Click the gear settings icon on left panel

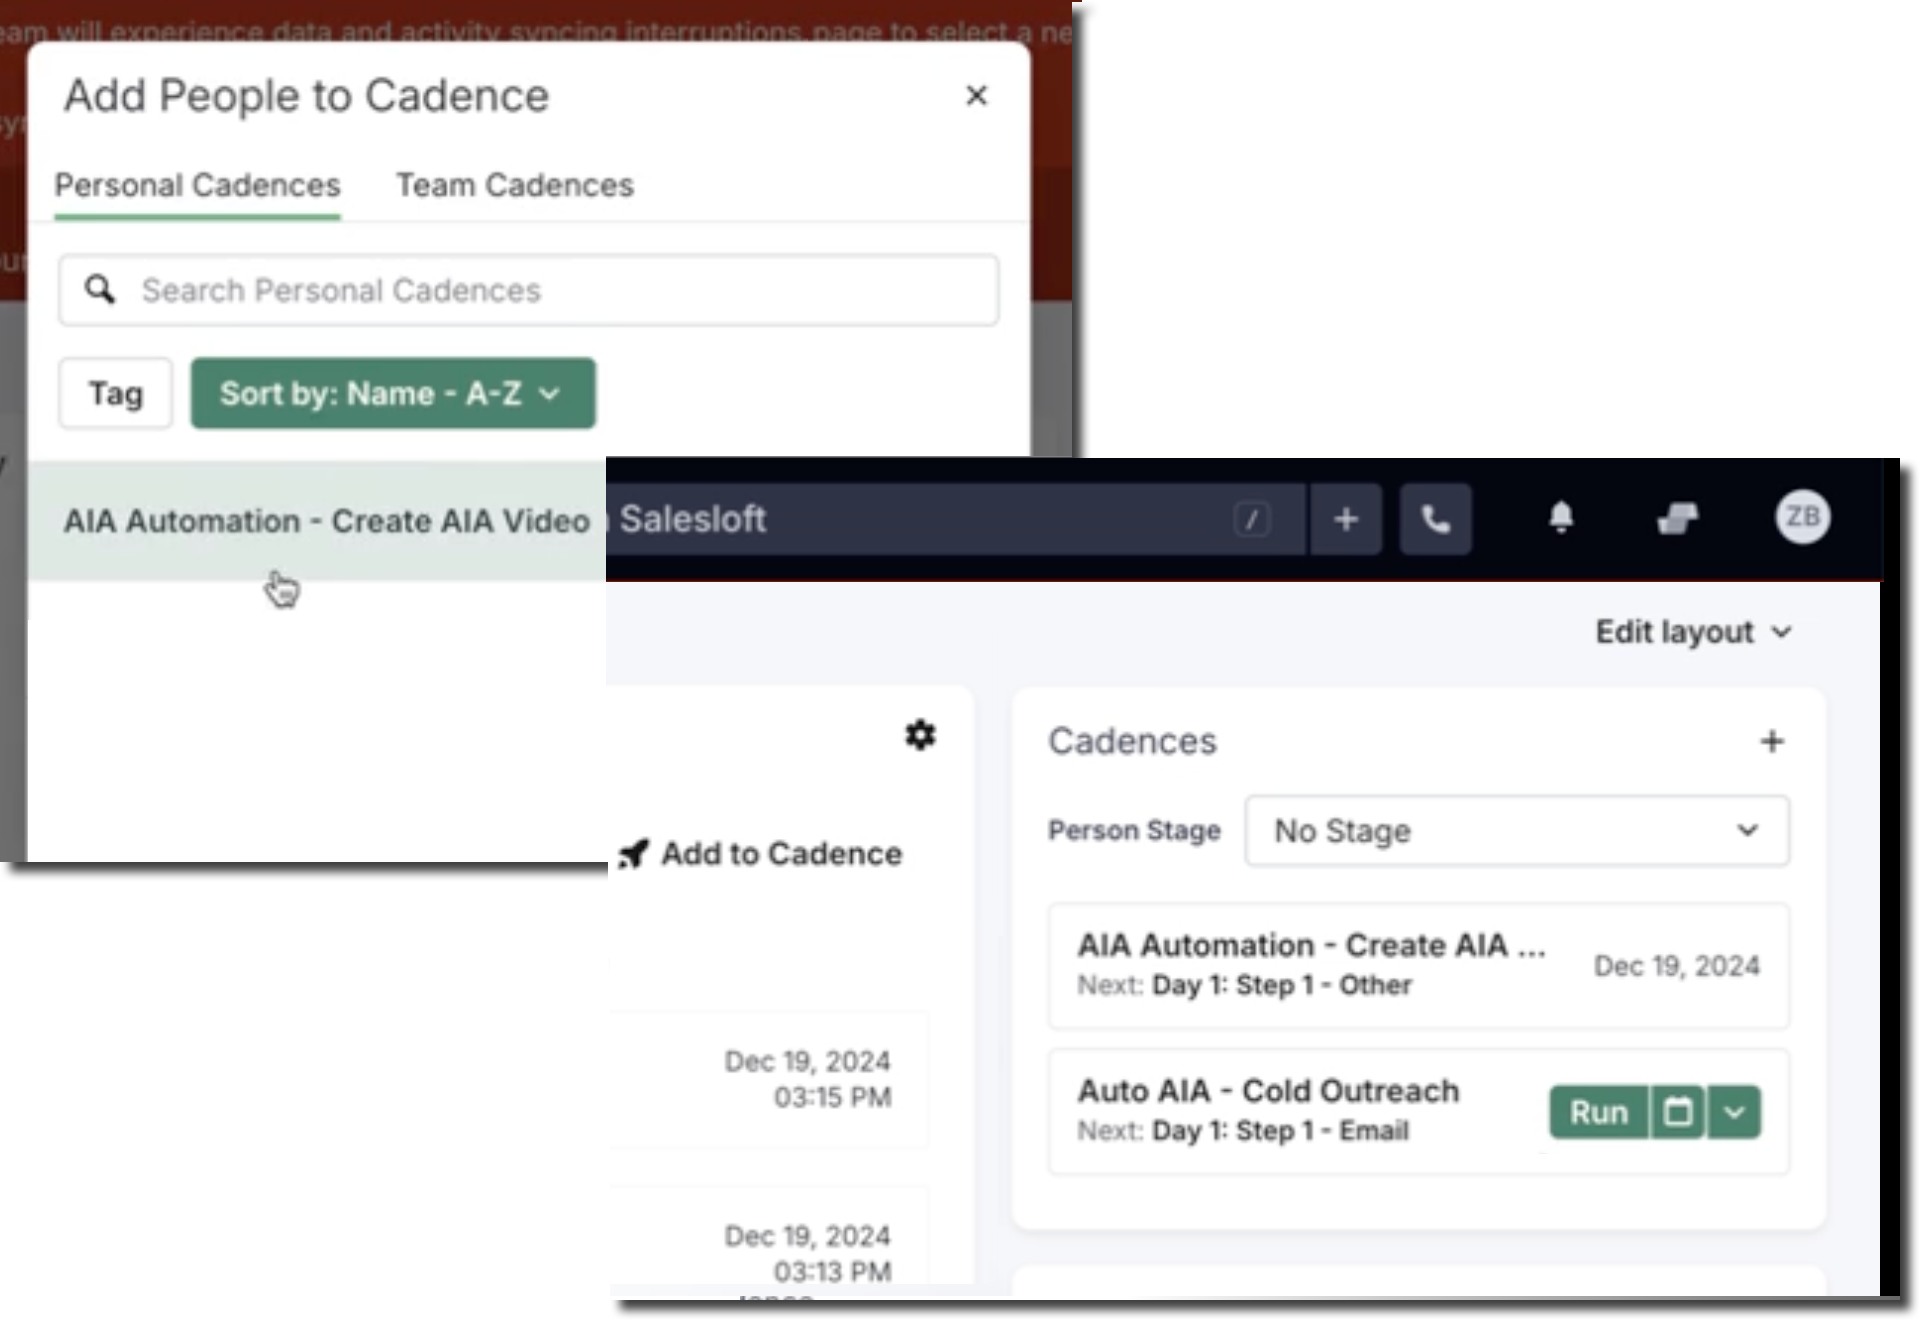(x=920, y=735)
